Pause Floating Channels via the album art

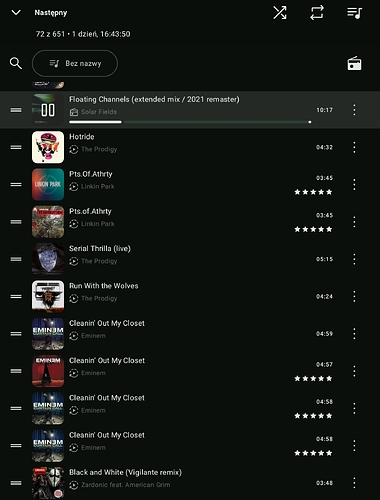[48, 110]
